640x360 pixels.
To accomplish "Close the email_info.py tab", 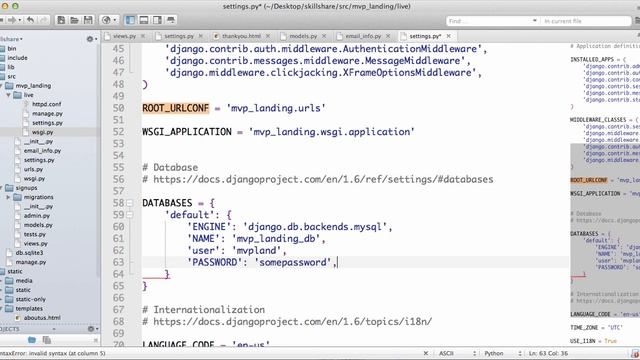I will click(388, 36).
